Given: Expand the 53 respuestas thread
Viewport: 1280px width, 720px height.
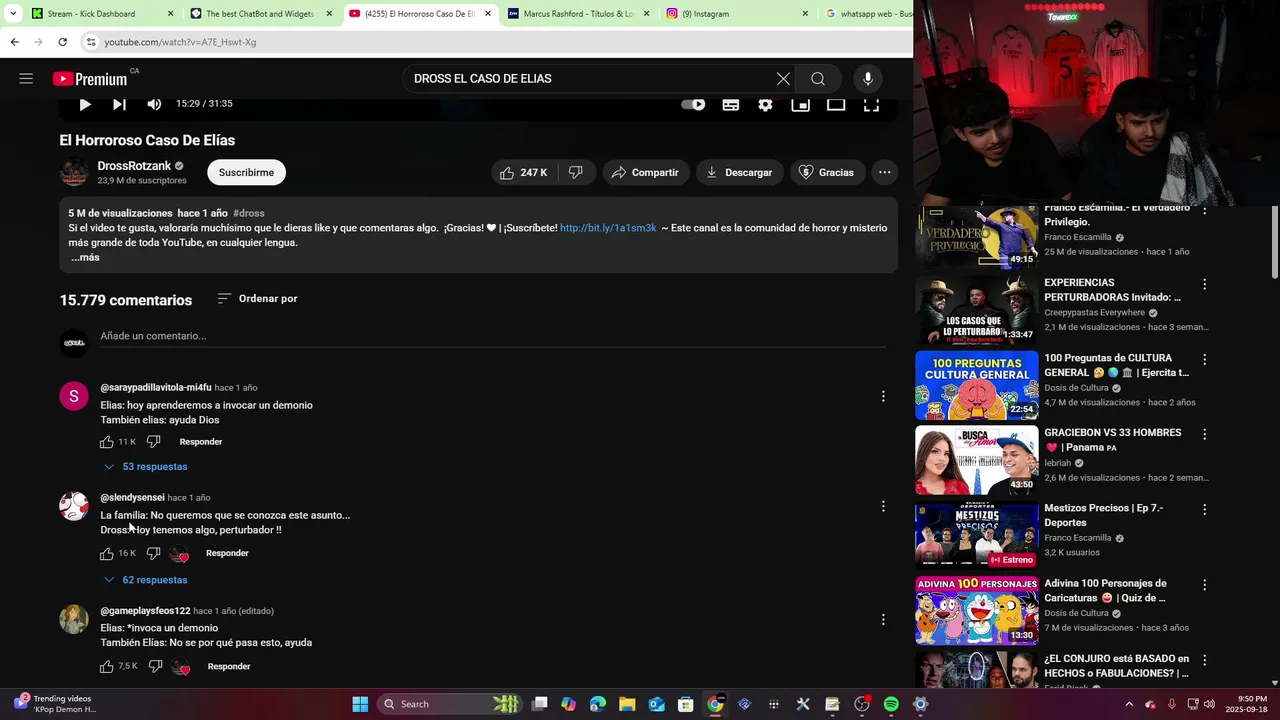Looking at the screenshot, I should pyautogui.click(x=146, y=467).
